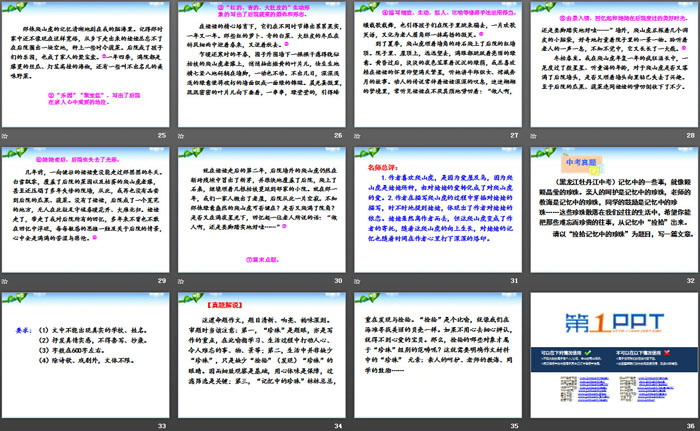Image resolution: width=700 pixels, height=431 pixels.
Task: Select slide 30 thumbnail with the 篇末点题 note
Action: 262,210
